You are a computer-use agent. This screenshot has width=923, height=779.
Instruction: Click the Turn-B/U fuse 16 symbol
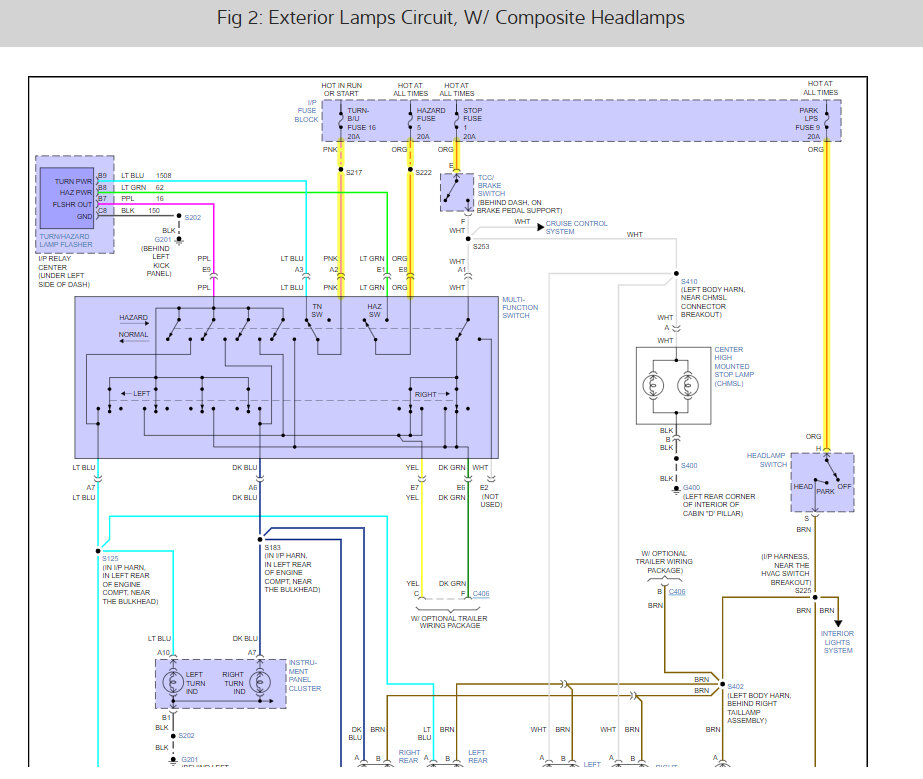click(341, 121)
